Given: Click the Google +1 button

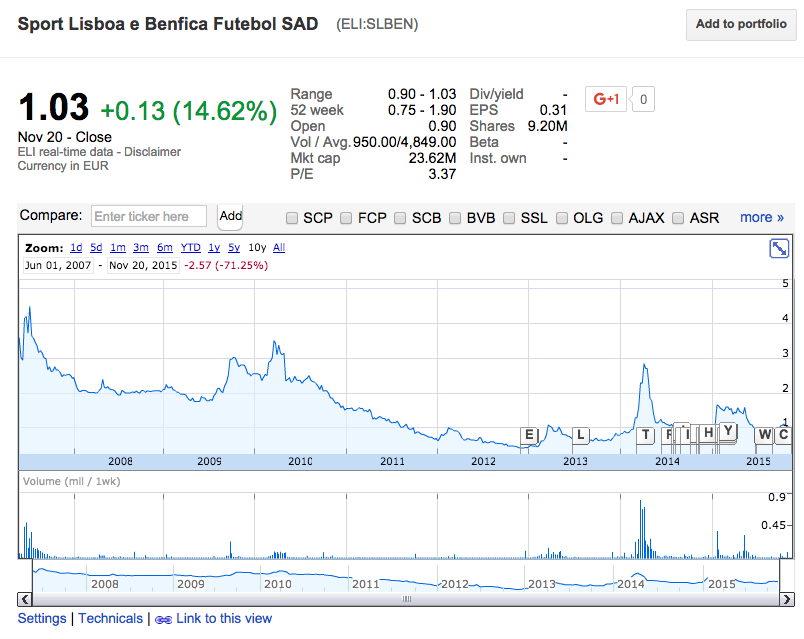Looking at the screenshot, I should (x=606, y=99).
